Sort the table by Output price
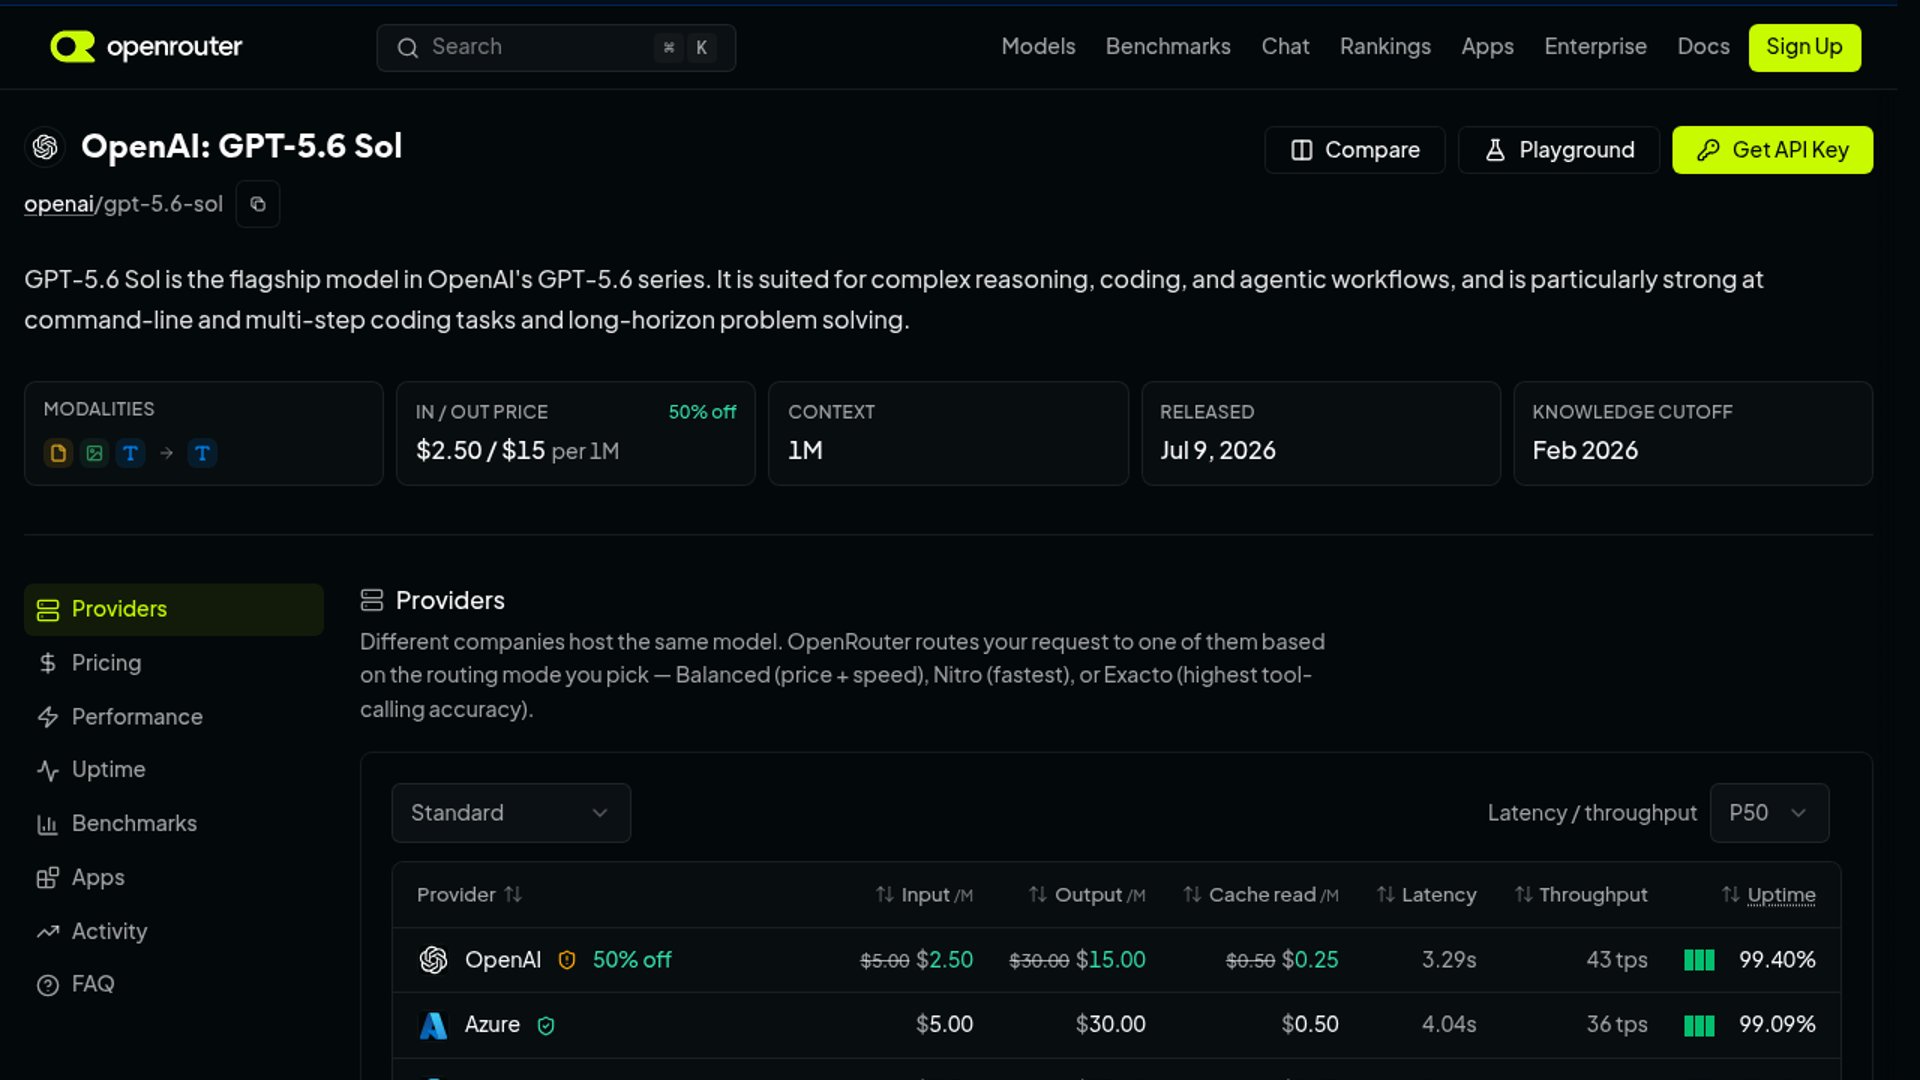1920x1080 pixels. [1087, 895]
